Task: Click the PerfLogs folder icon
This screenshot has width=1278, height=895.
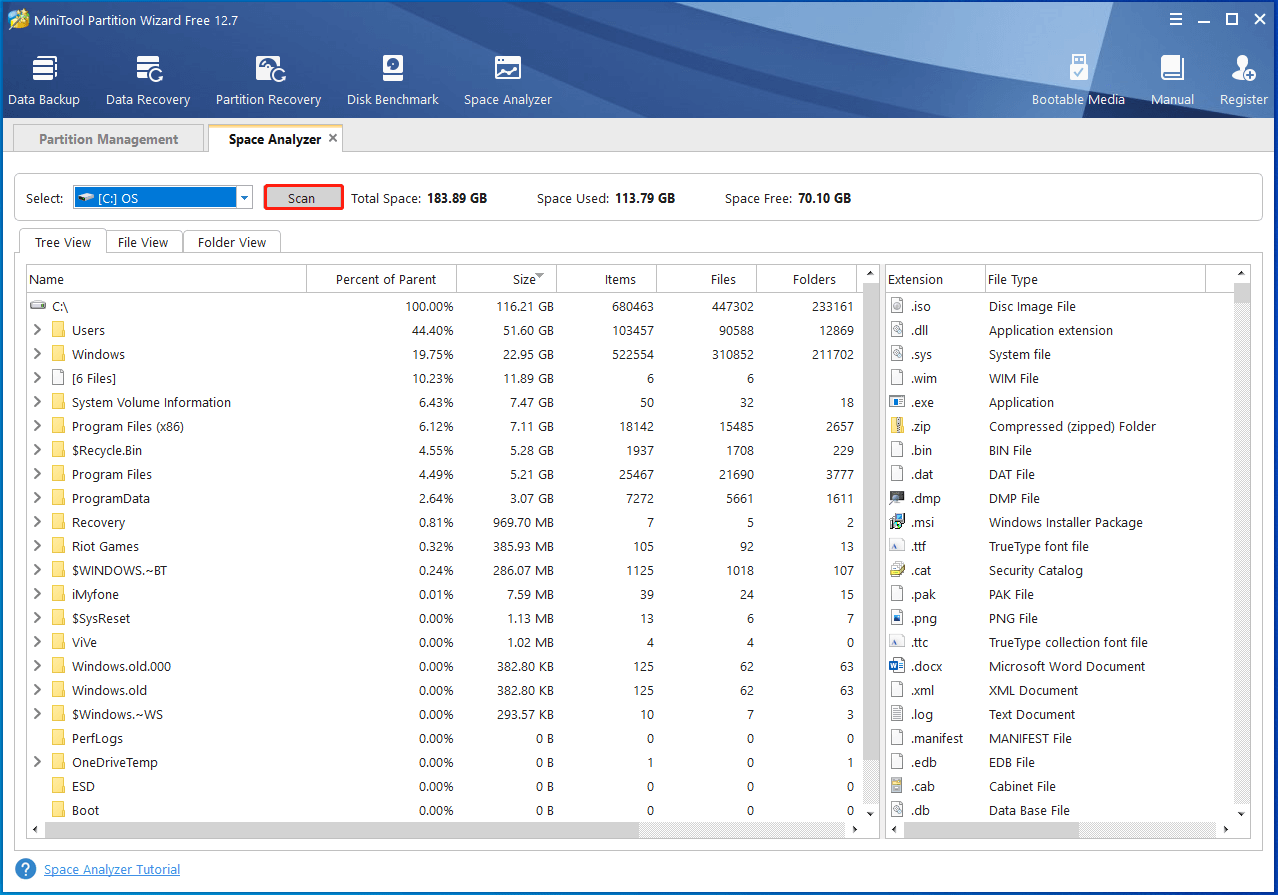Action: pos(58,738)
